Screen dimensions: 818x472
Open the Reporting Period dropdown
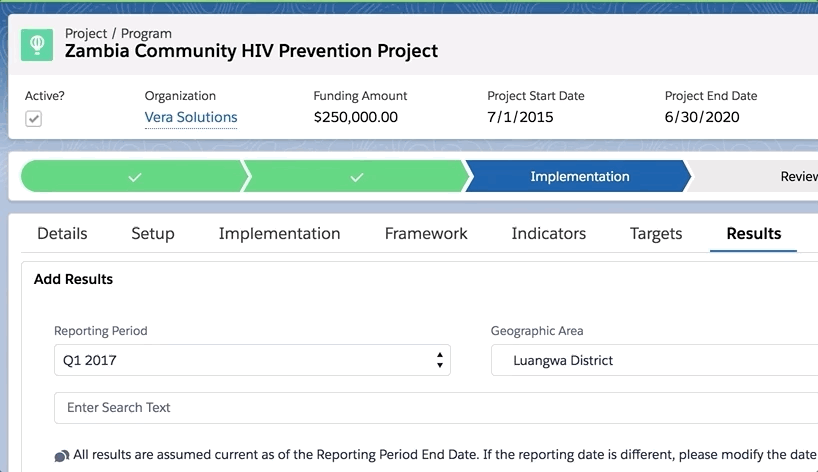pyautogui.click(x=252, y=360)
